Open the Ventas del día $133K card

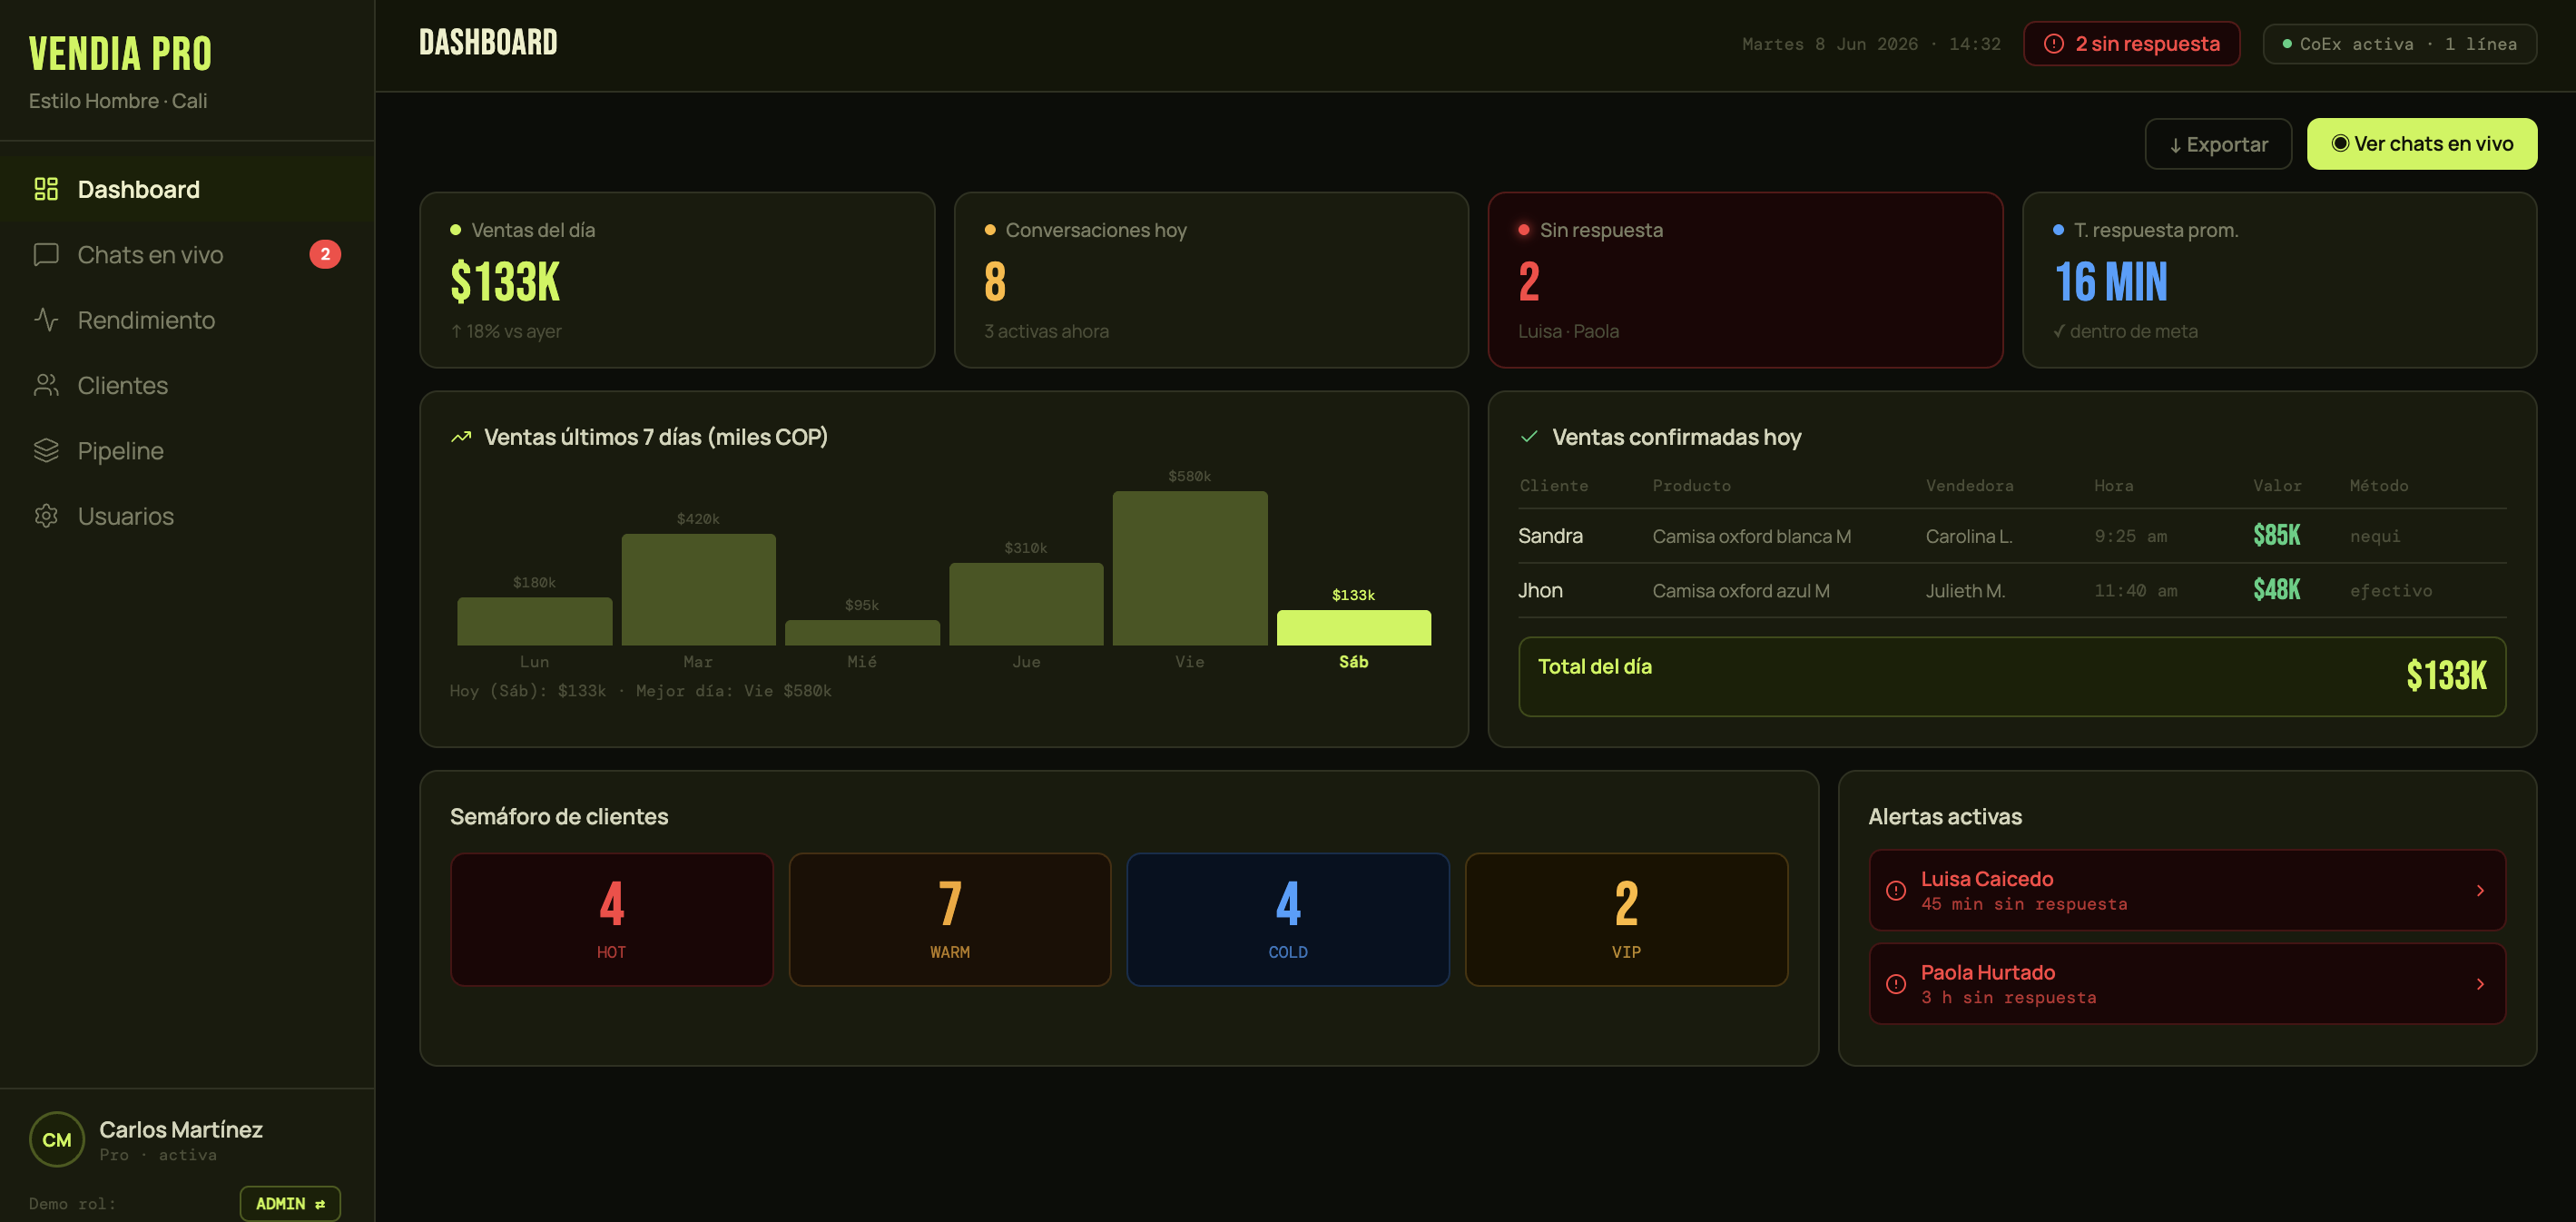[677, 280]
